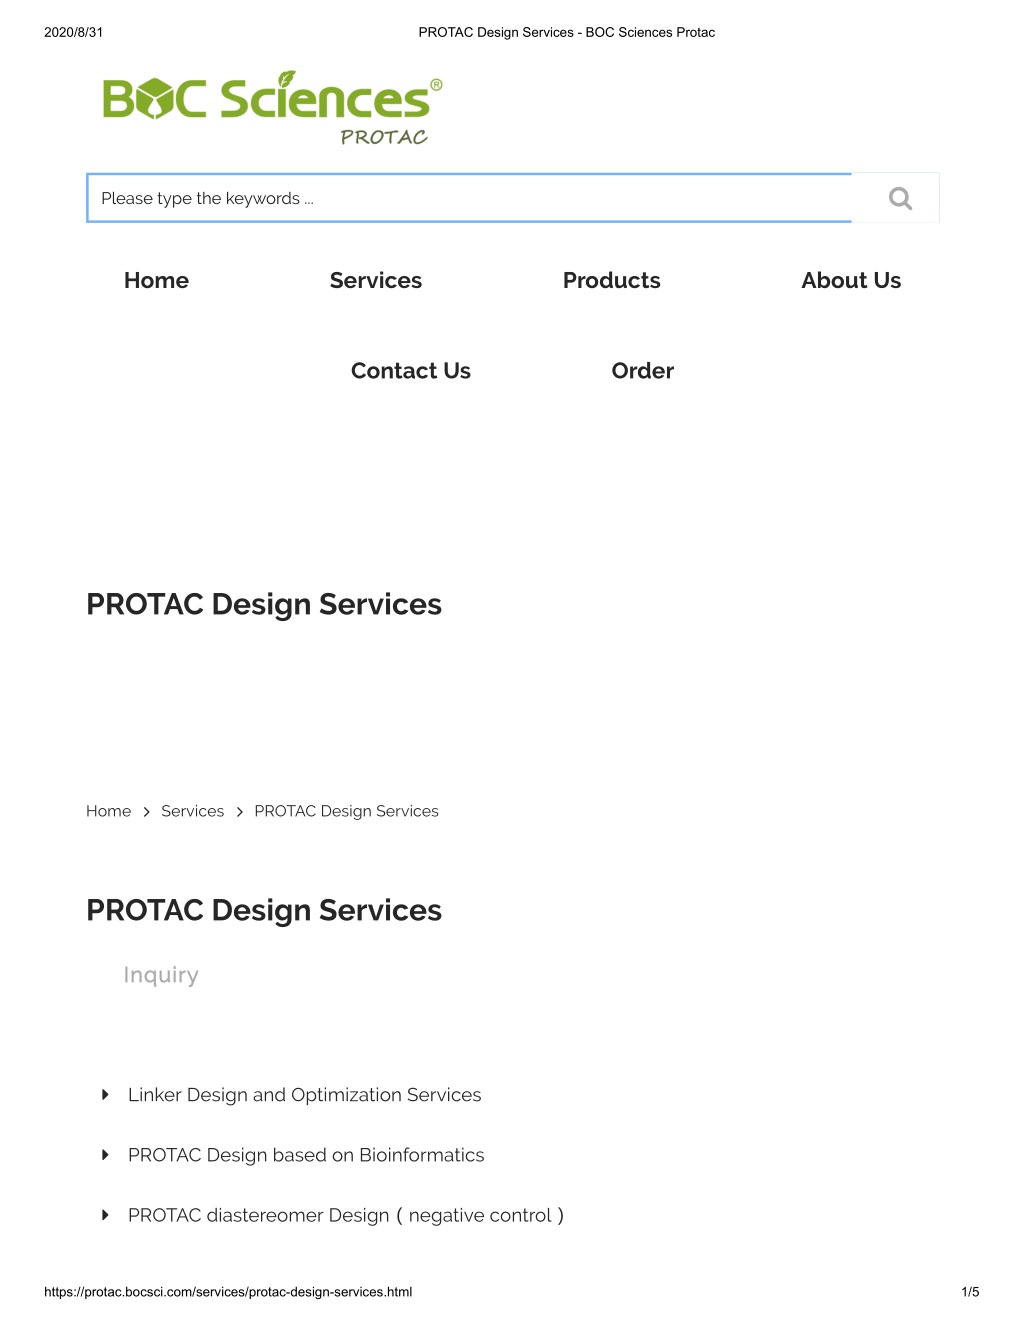Expand arrow beside PROTAC Design based on Bioinformatics
The height and width of the screenshot is (1325, 1024).
tap(105, 1155)
